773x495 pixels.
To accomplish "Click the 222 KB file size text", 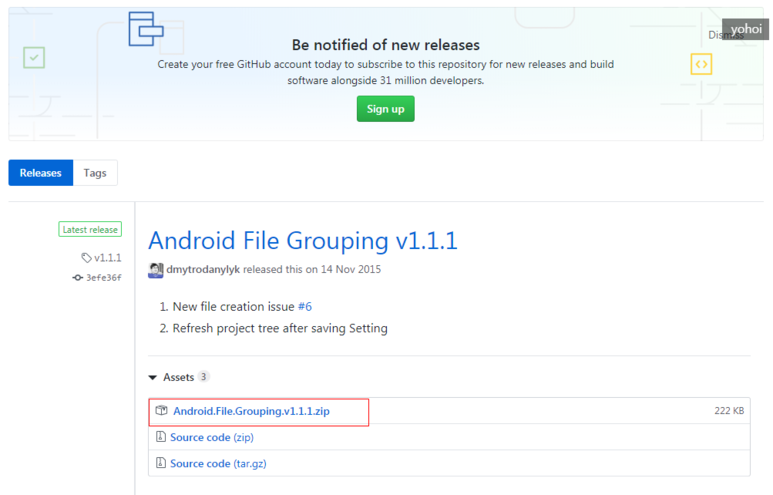I will [x=729, y=411].
